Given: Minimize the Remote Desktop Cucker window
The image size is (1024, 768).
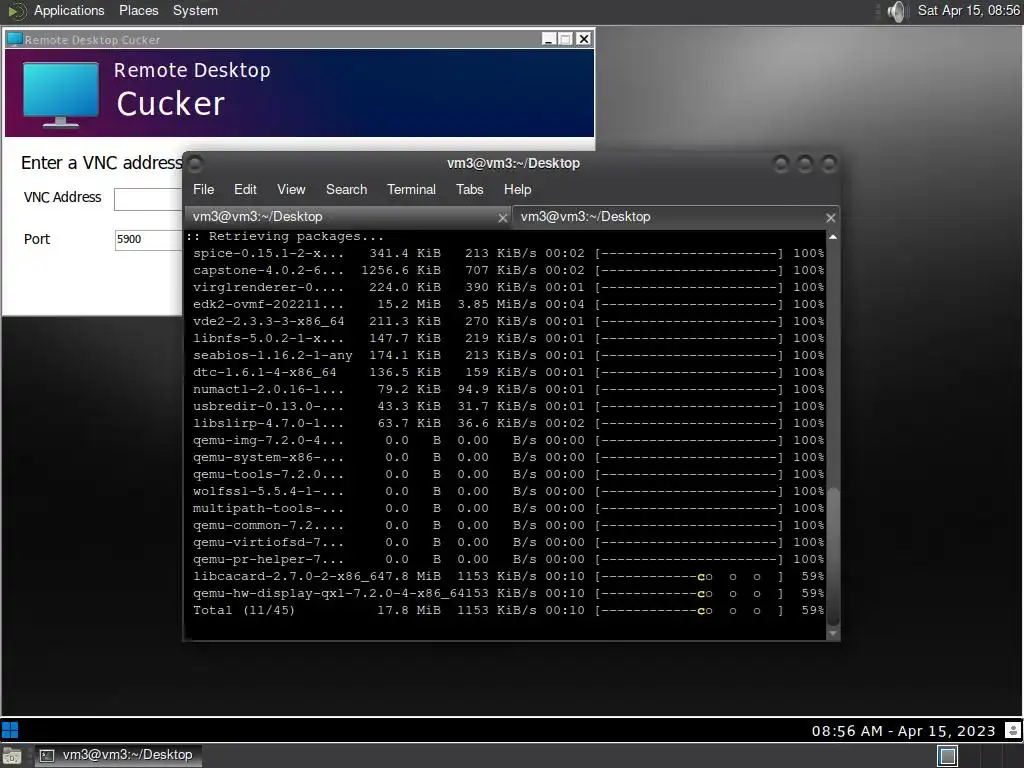Looking at the screenshot, I should (x=549, y=39).
